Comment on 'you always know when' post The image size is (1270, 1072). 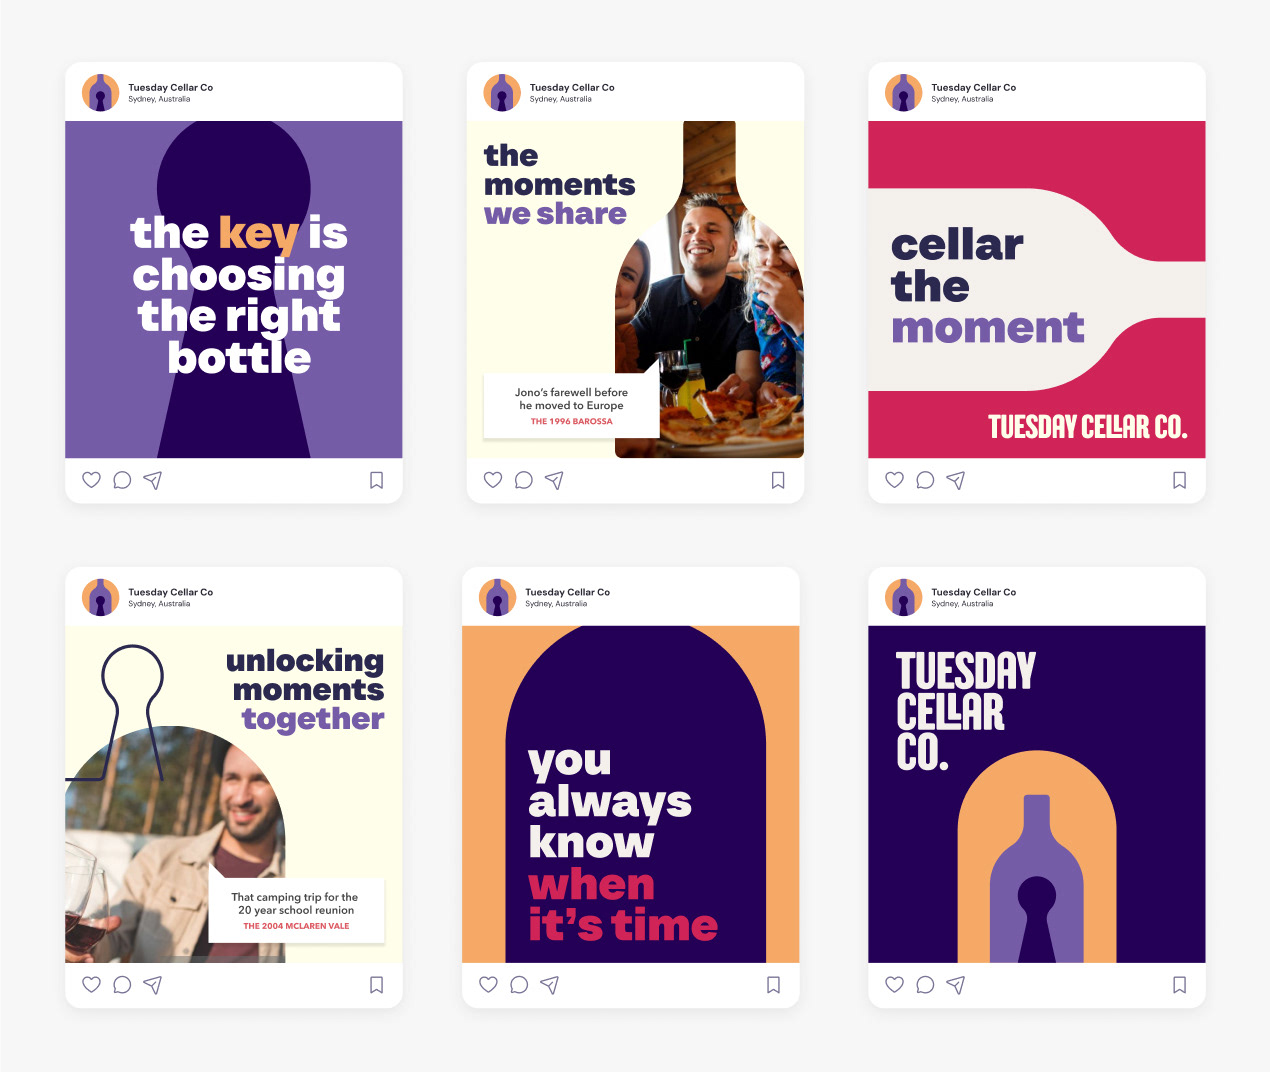(519, 985)
